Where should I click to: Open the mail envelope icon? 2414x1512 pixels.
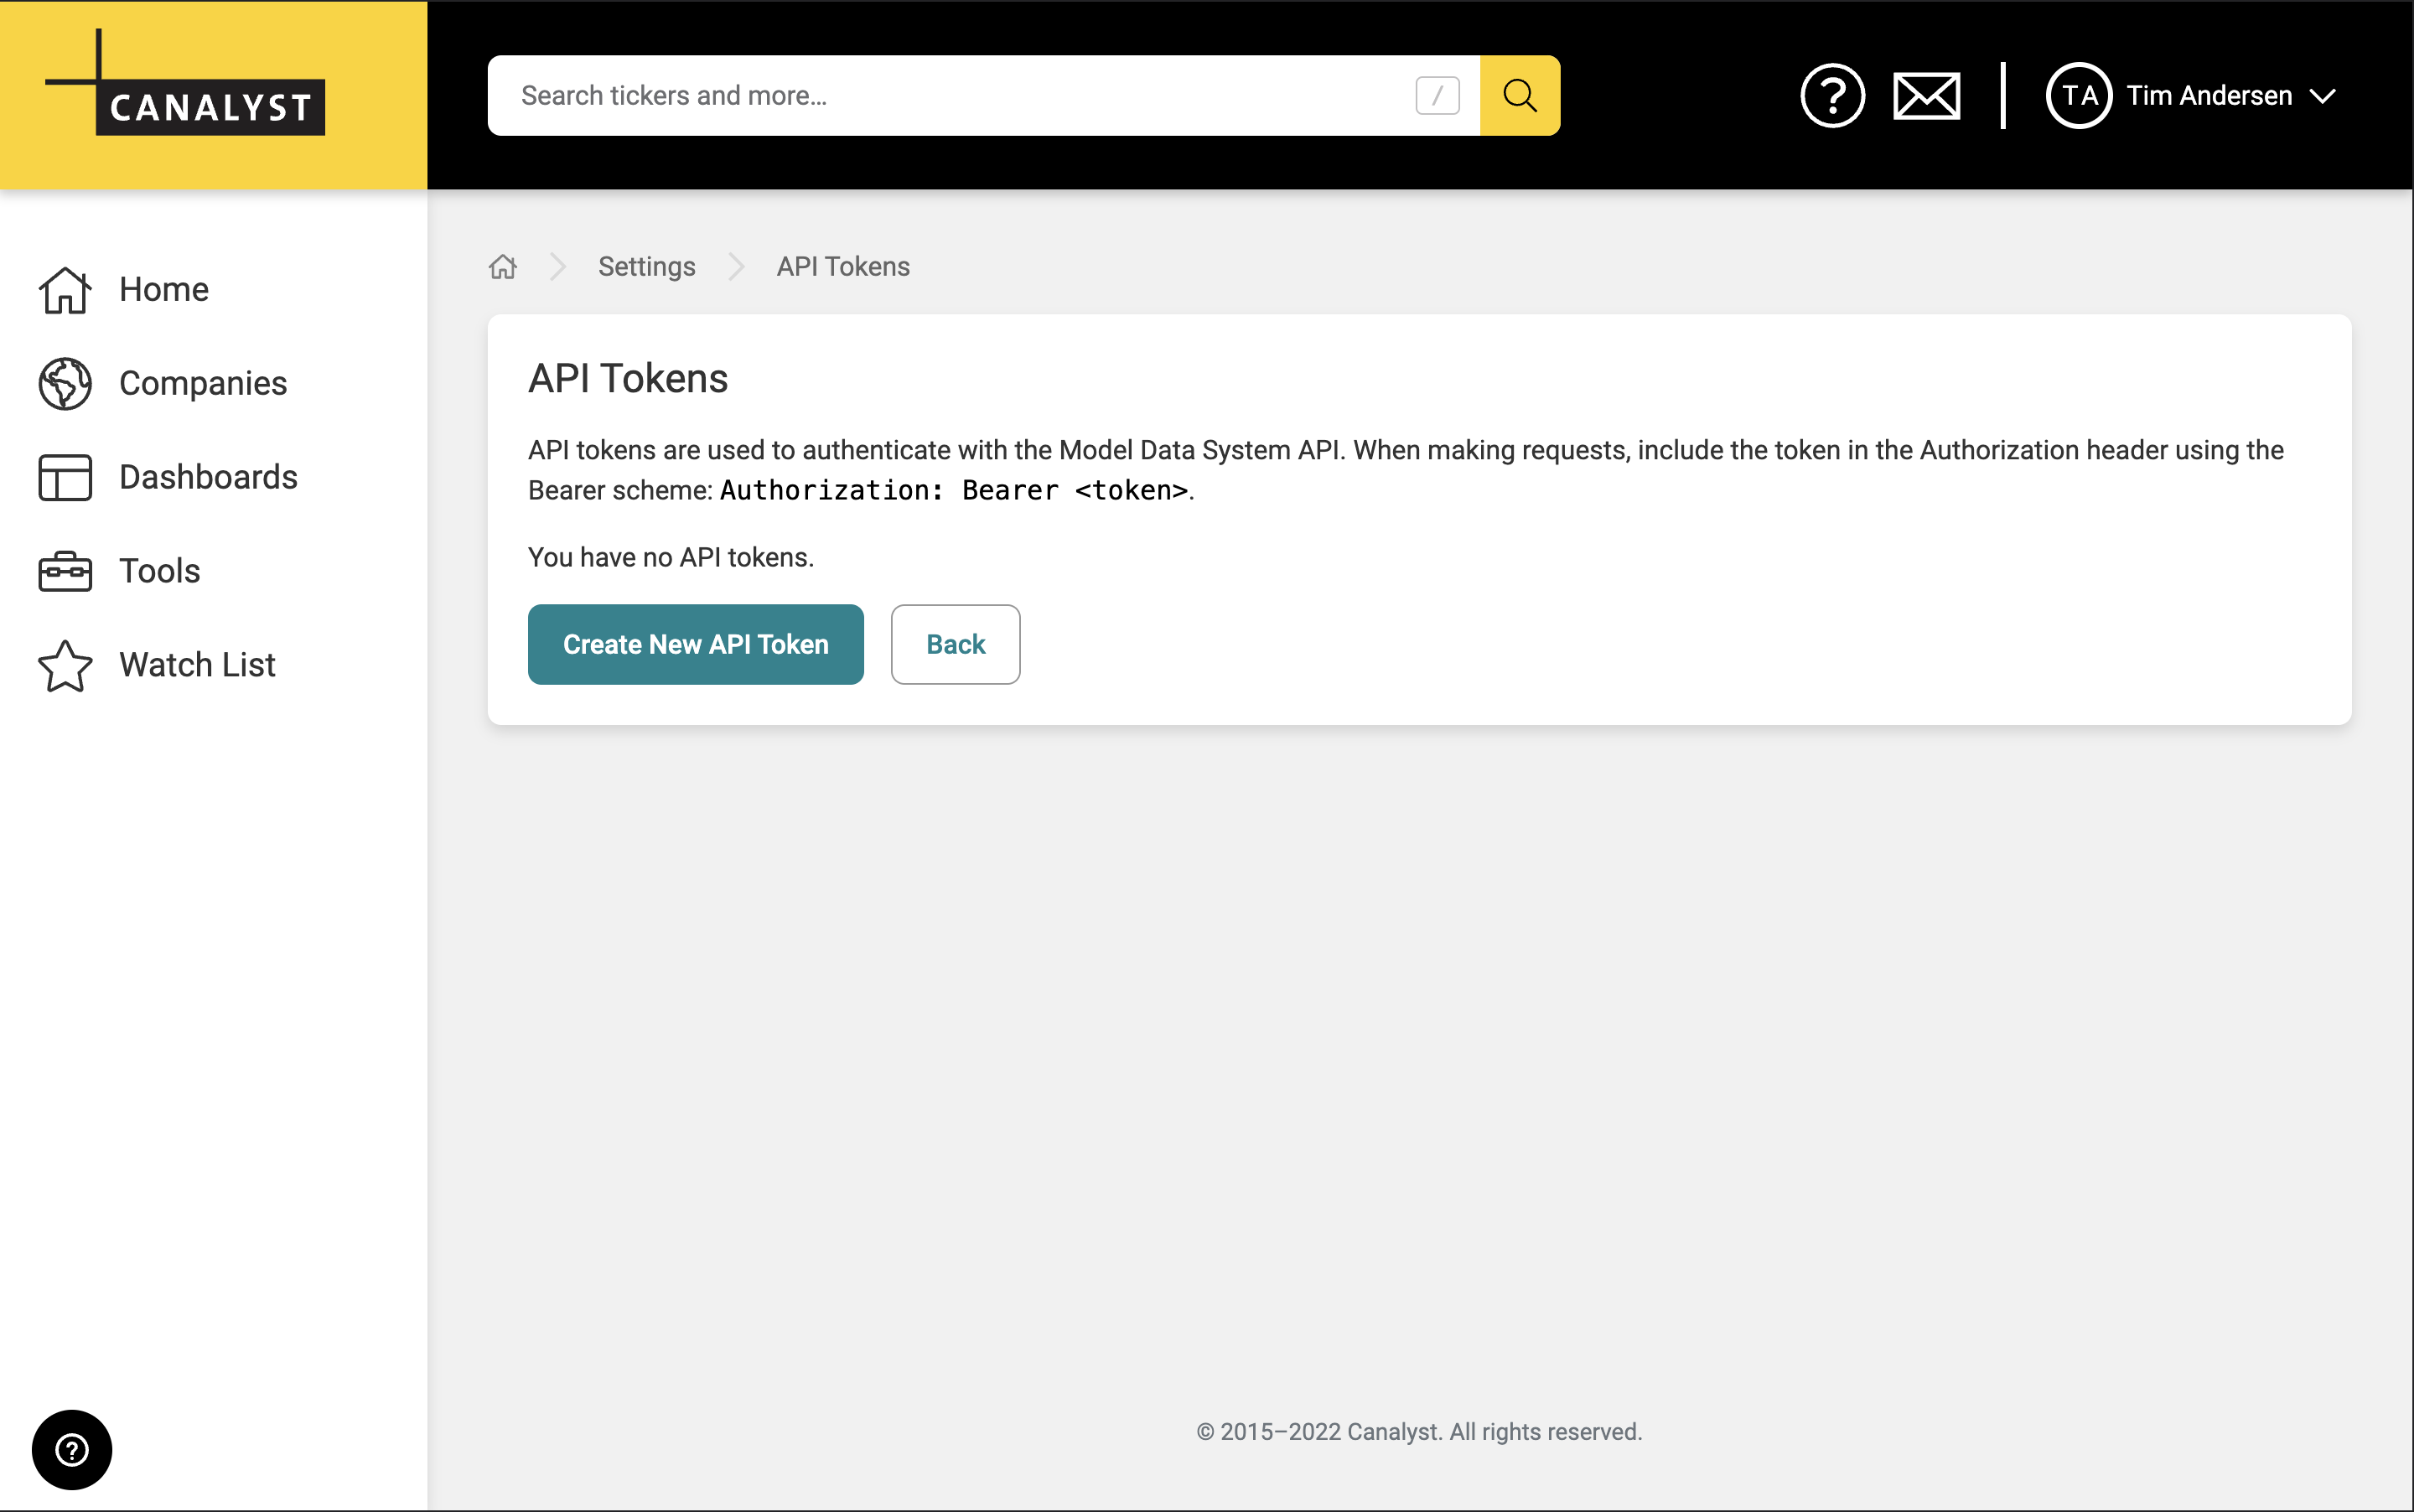pyautogui.click(x=1926, y=95)
